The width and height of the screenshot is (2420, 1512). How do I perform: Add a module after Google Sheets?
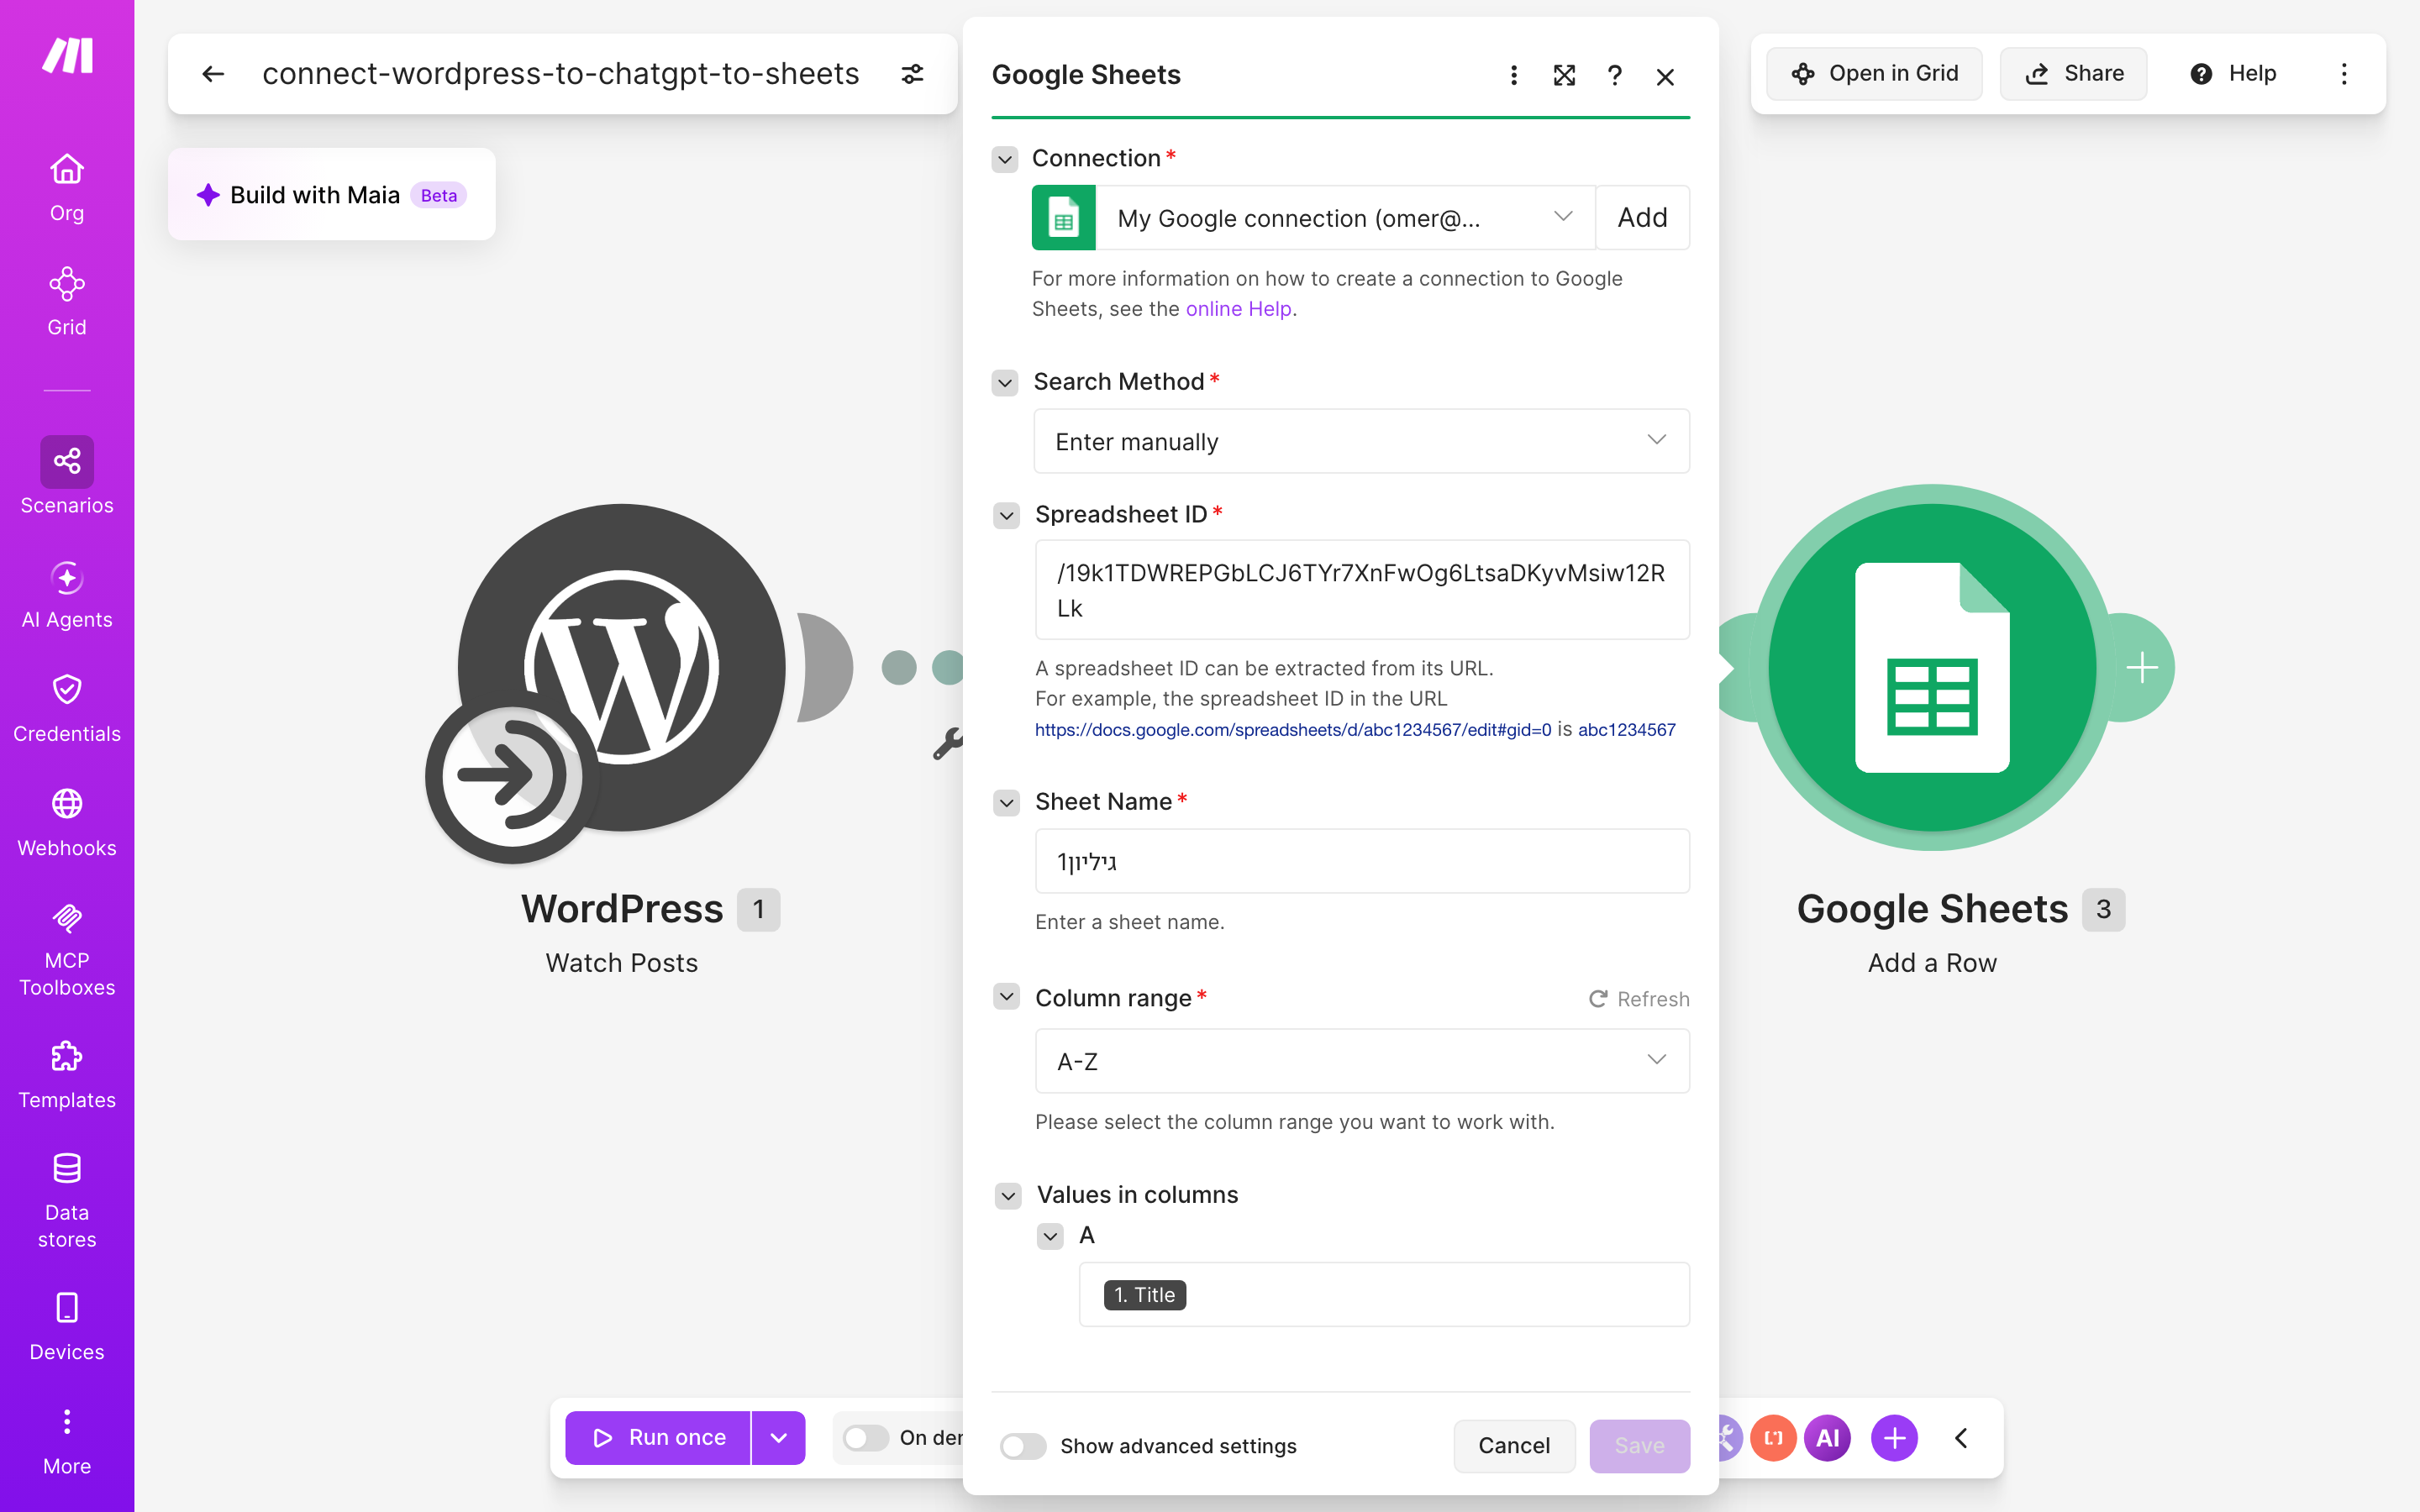pos(2141,668)
